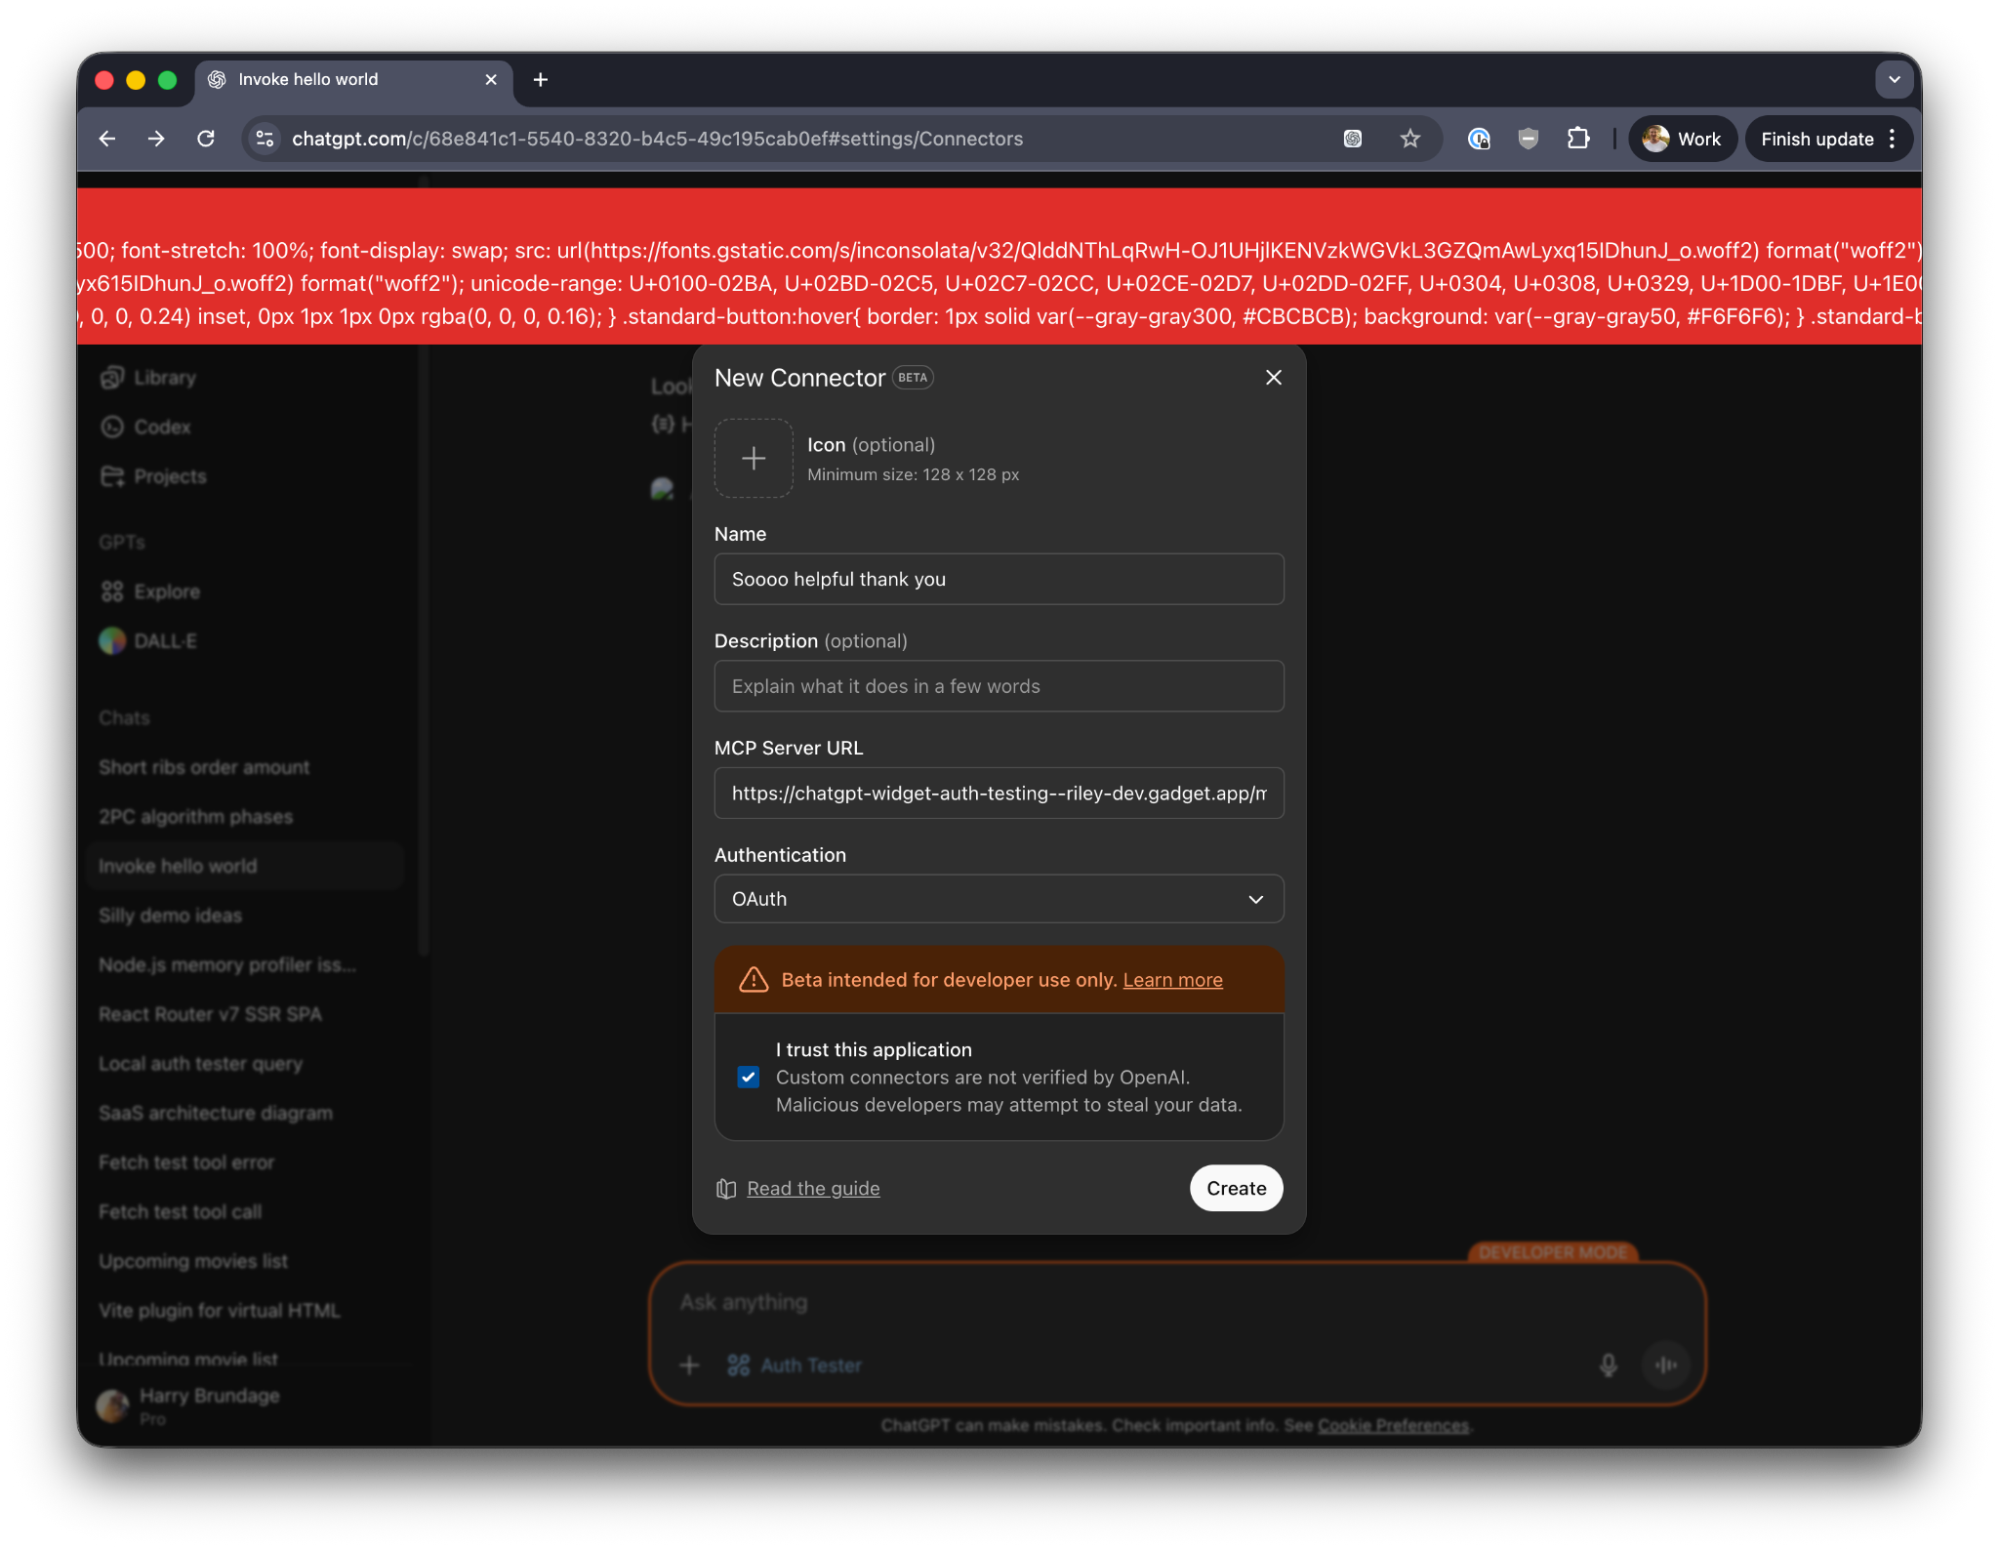Image resolution: width=1999 pixels, height=1550 pixels.
Task: Open a new browser tab
Action: (x=541, y=80)
